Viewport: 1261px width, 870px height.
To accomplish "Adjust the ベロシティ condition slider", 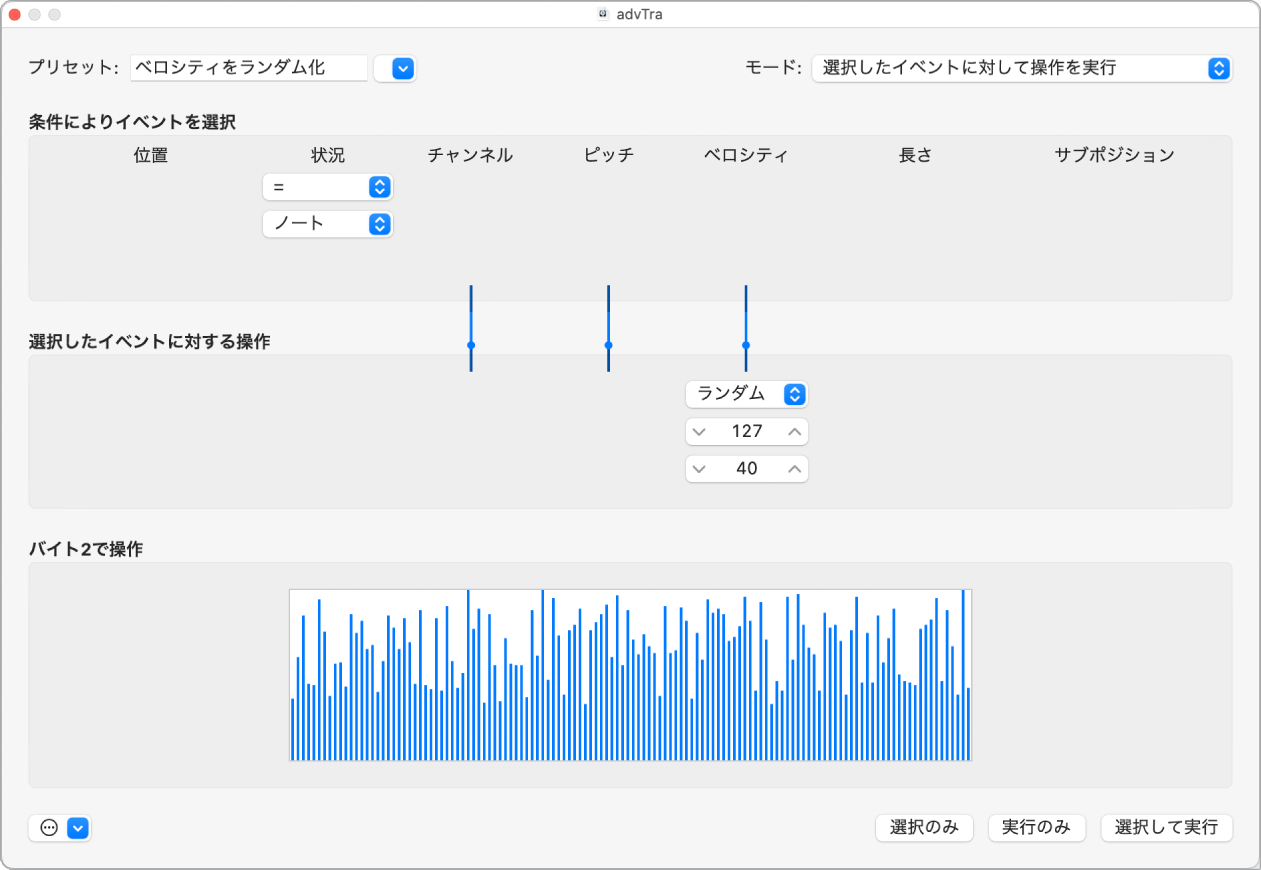I will pos(745,345).
